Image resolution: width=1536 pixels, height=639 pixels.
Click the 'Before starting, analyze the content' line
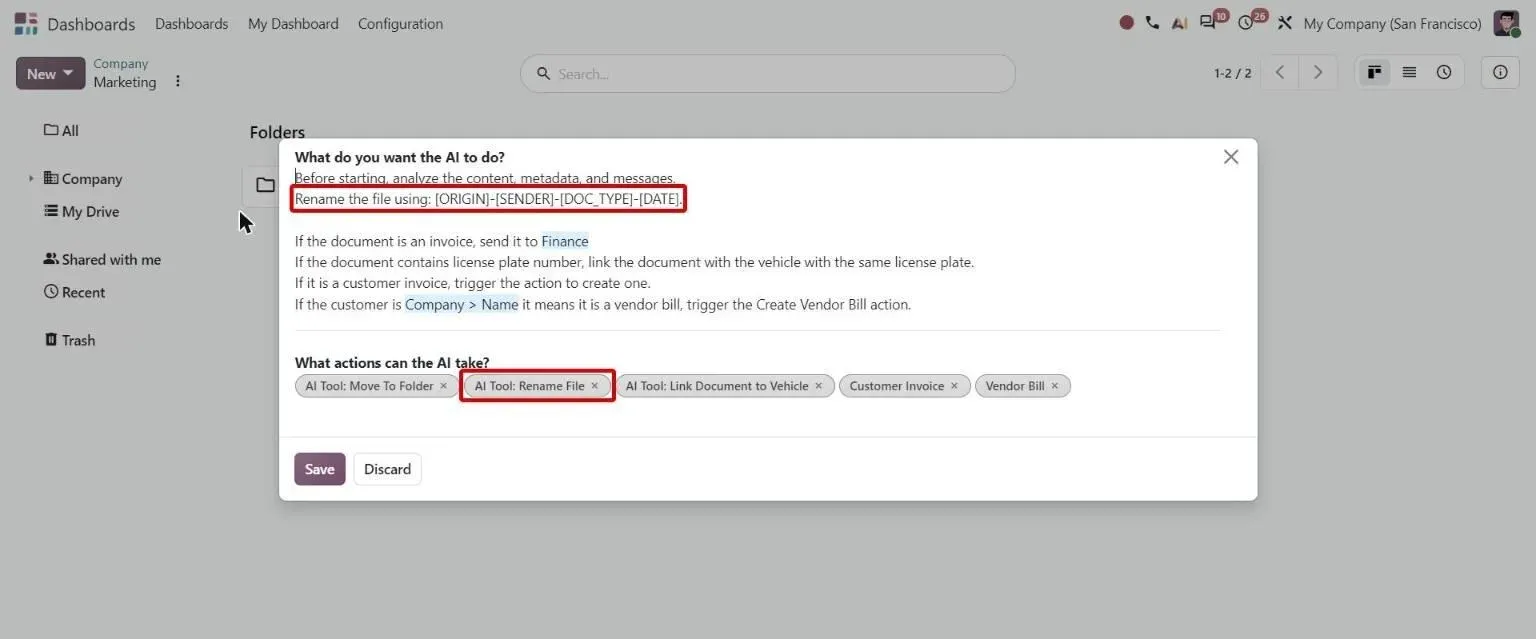485,178
